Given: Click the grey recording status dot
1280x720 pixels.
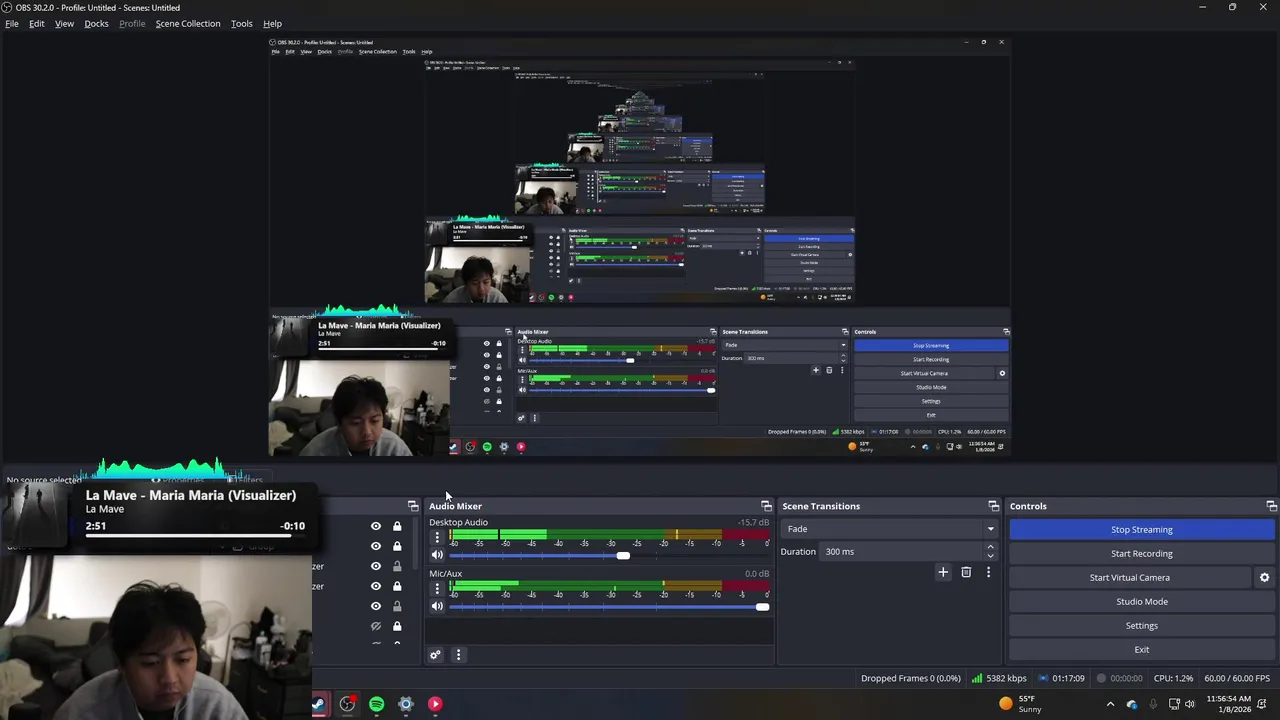Looking at the screenshot, I should [x=1101, y=678].
